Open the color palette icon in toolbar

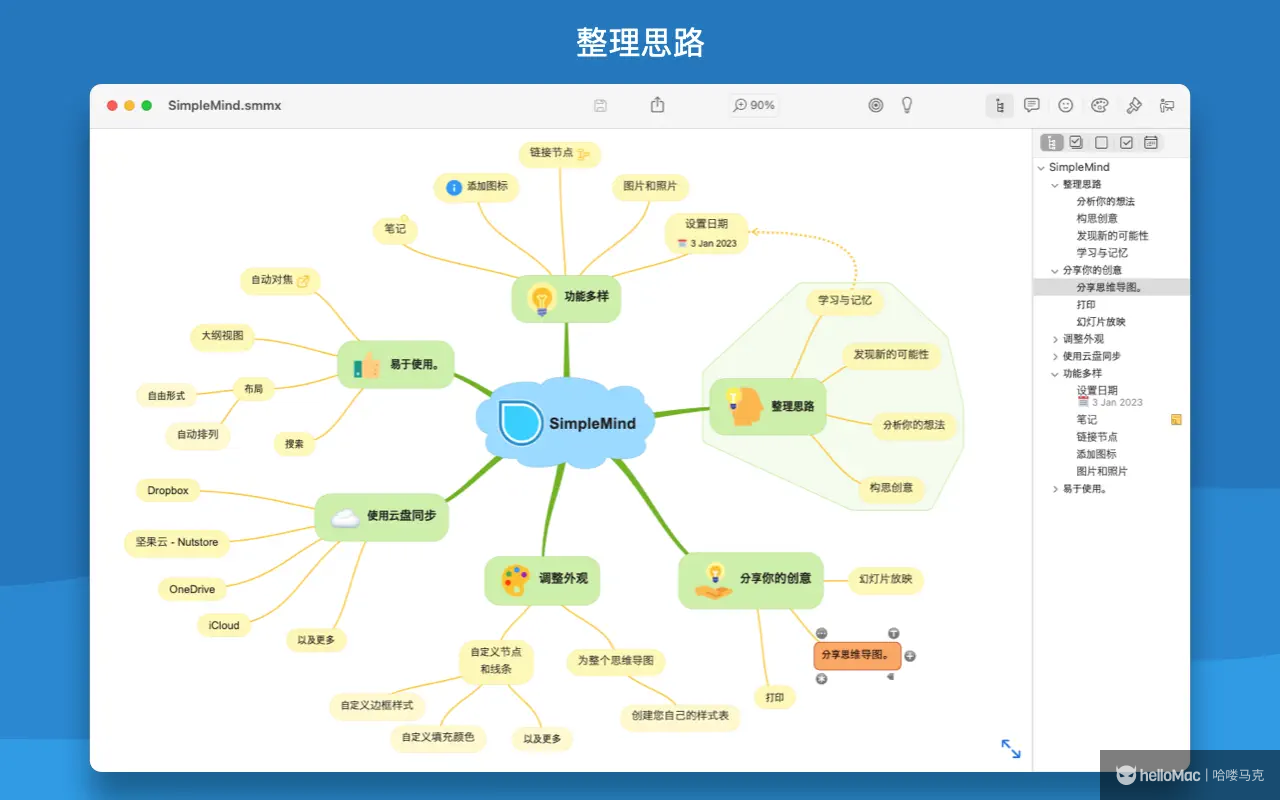pos(1100,105)
